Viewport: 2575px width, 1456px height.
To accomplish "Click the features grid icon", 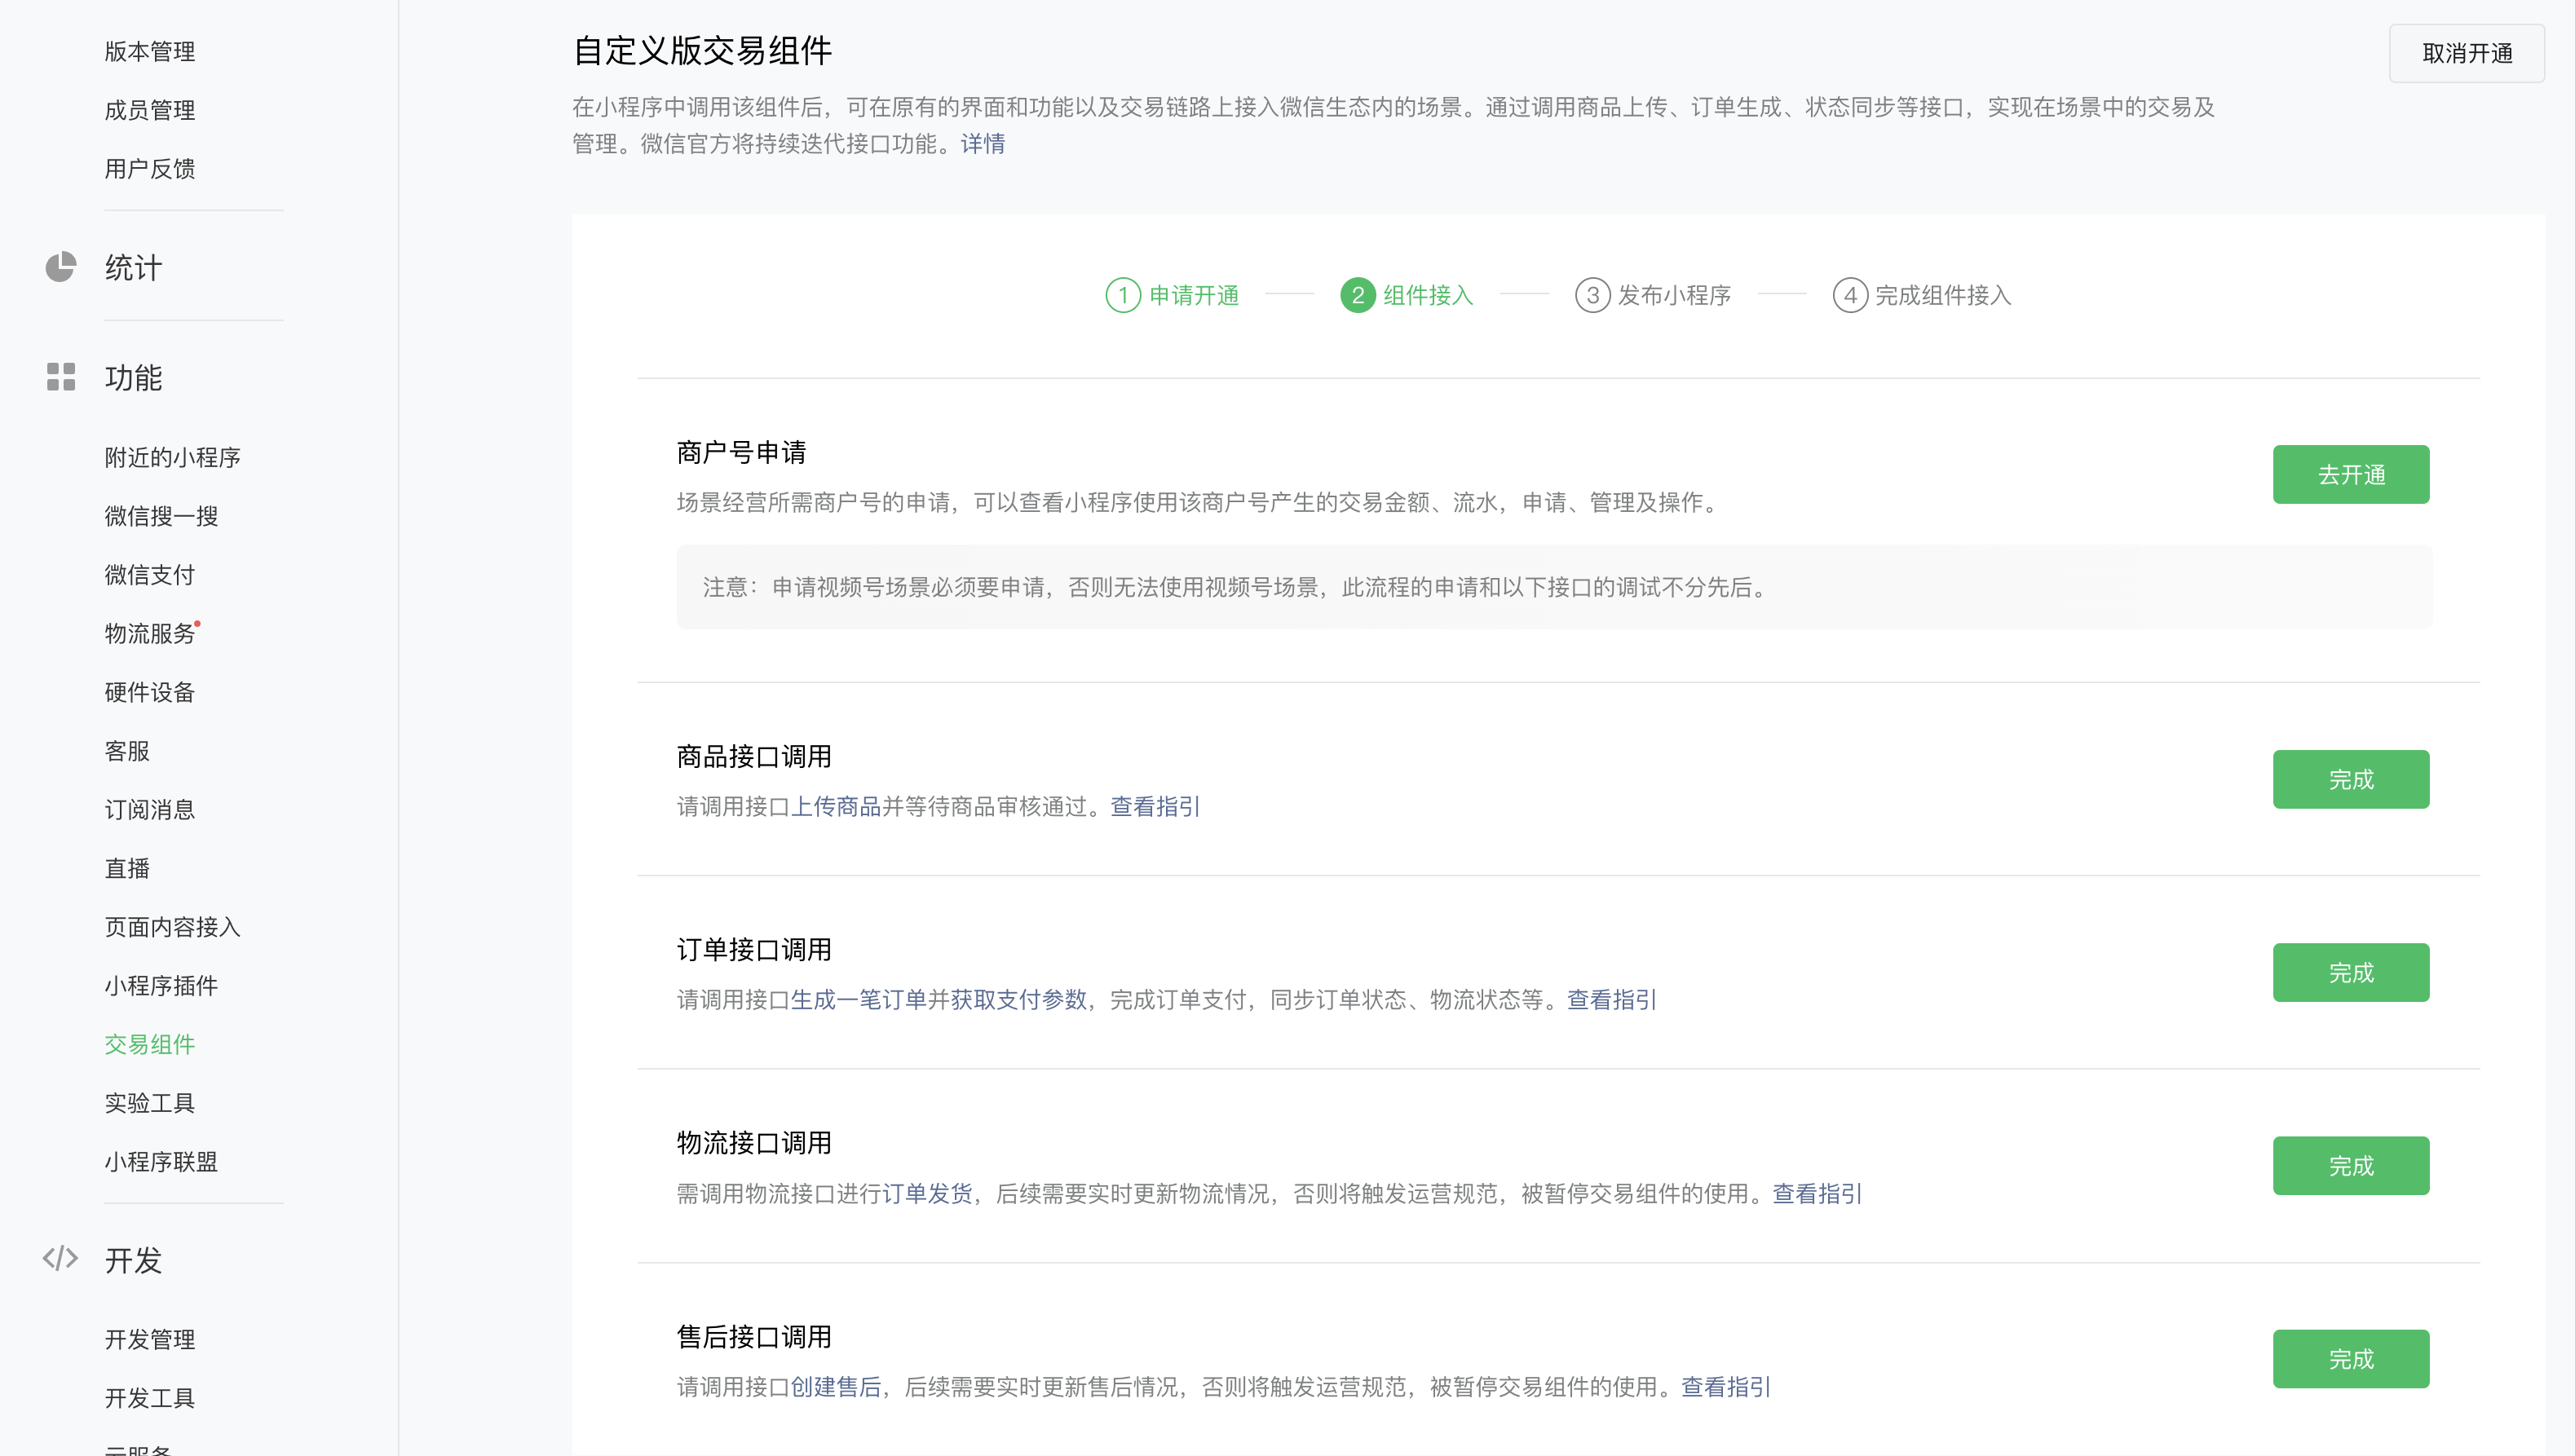I will [x=60, y=377].
